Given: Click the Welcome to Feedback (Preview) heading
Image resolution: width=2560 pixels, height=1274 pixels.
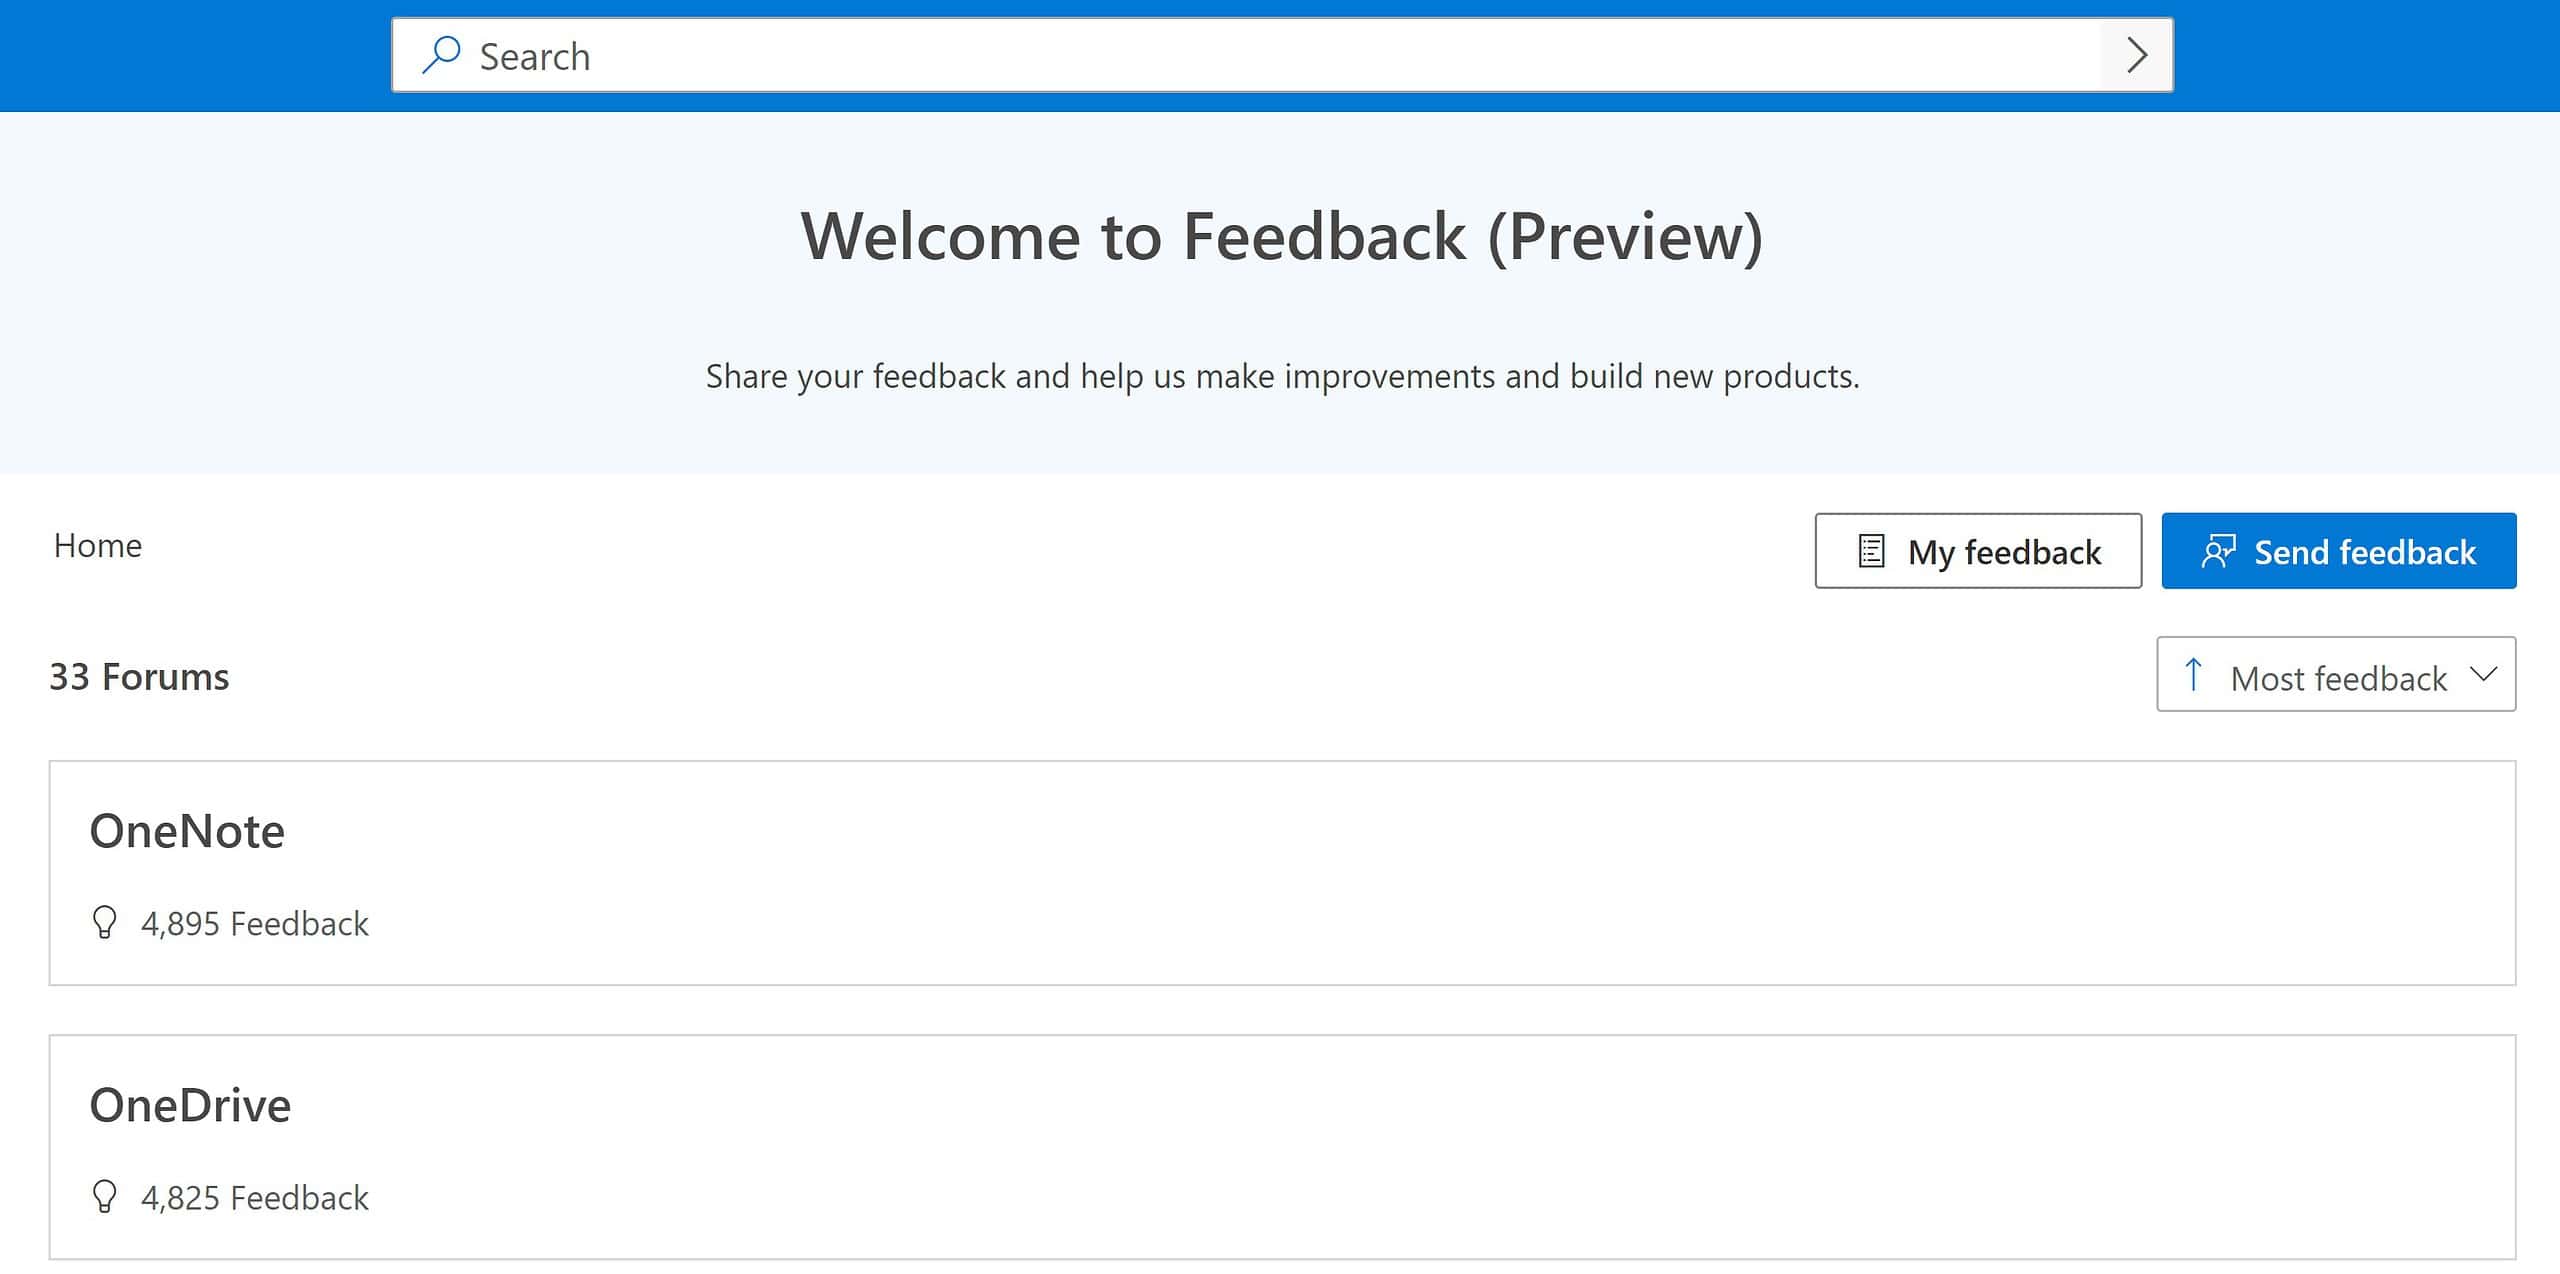Looking at the screenshot, I should pos(1282,237).
